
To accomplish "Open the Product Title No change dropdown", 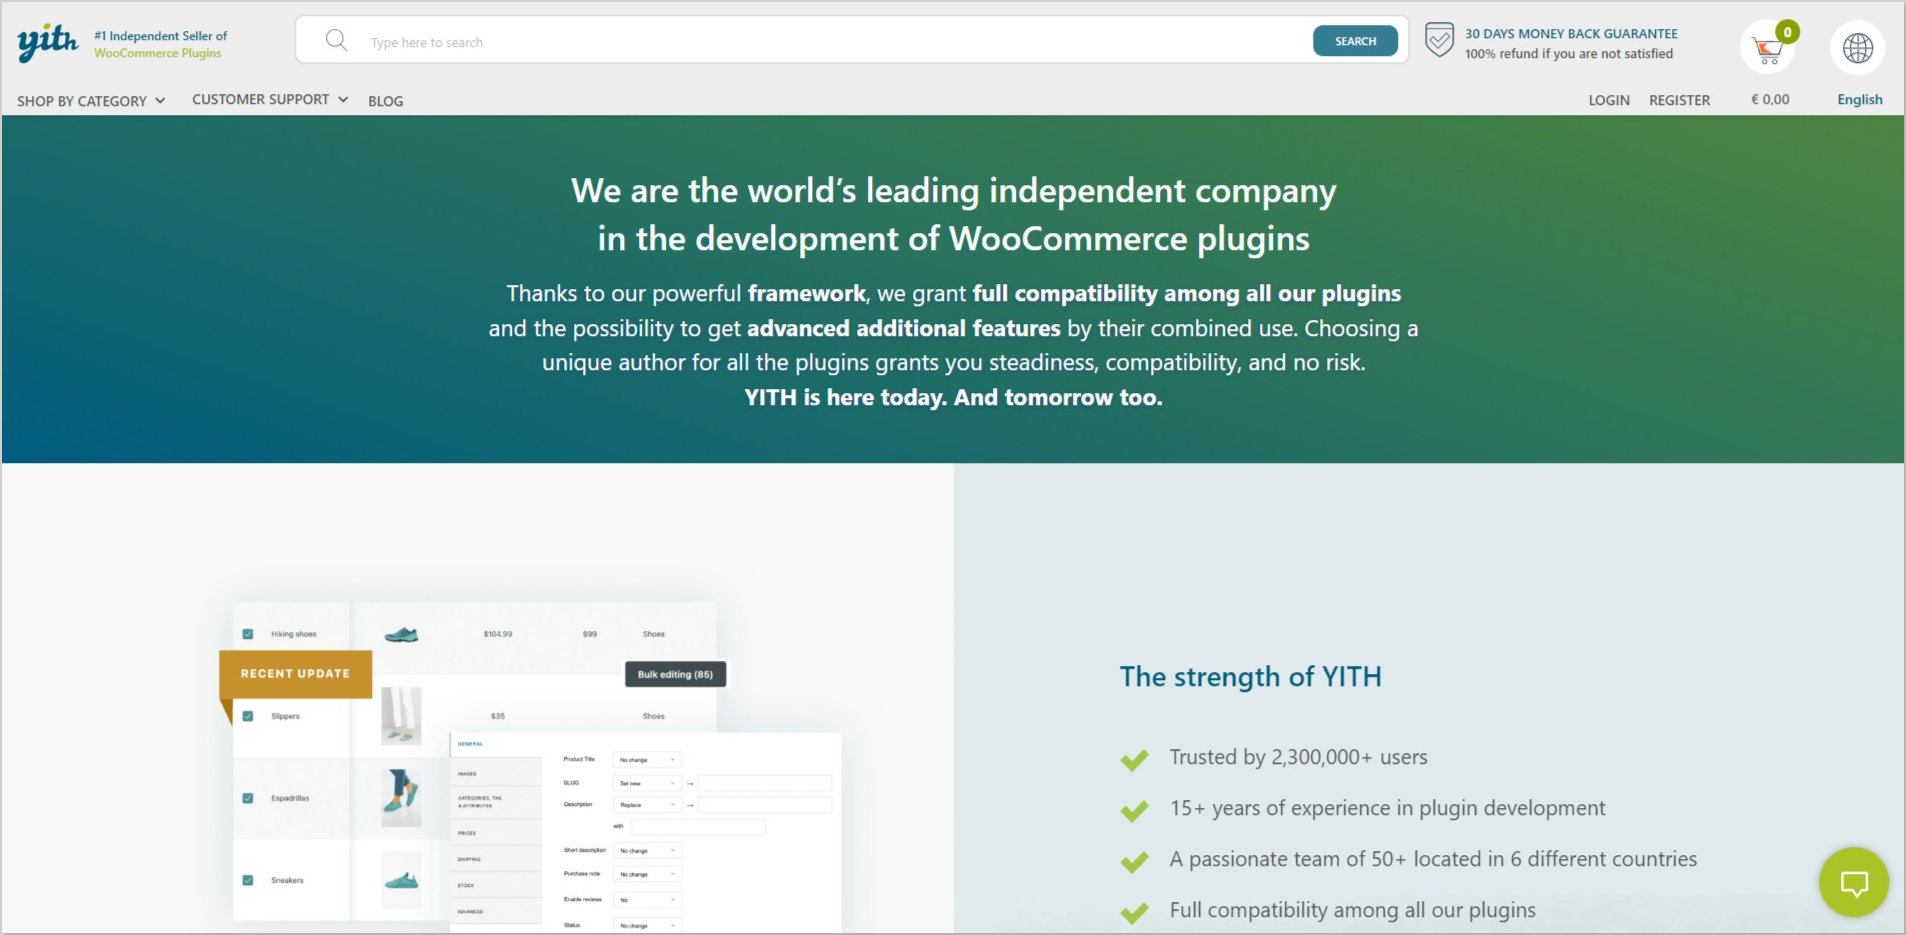I will 647,760.
